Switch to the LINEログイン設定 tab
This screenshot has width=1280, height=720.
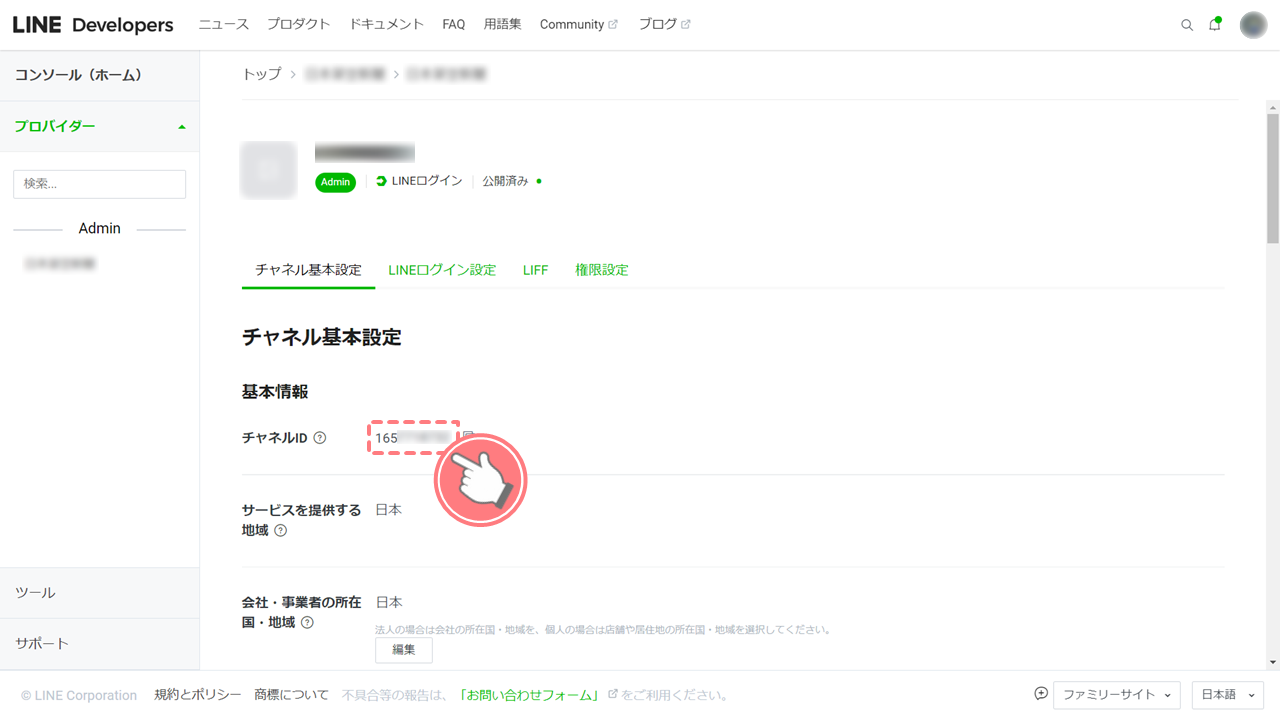tap(442, 270)
